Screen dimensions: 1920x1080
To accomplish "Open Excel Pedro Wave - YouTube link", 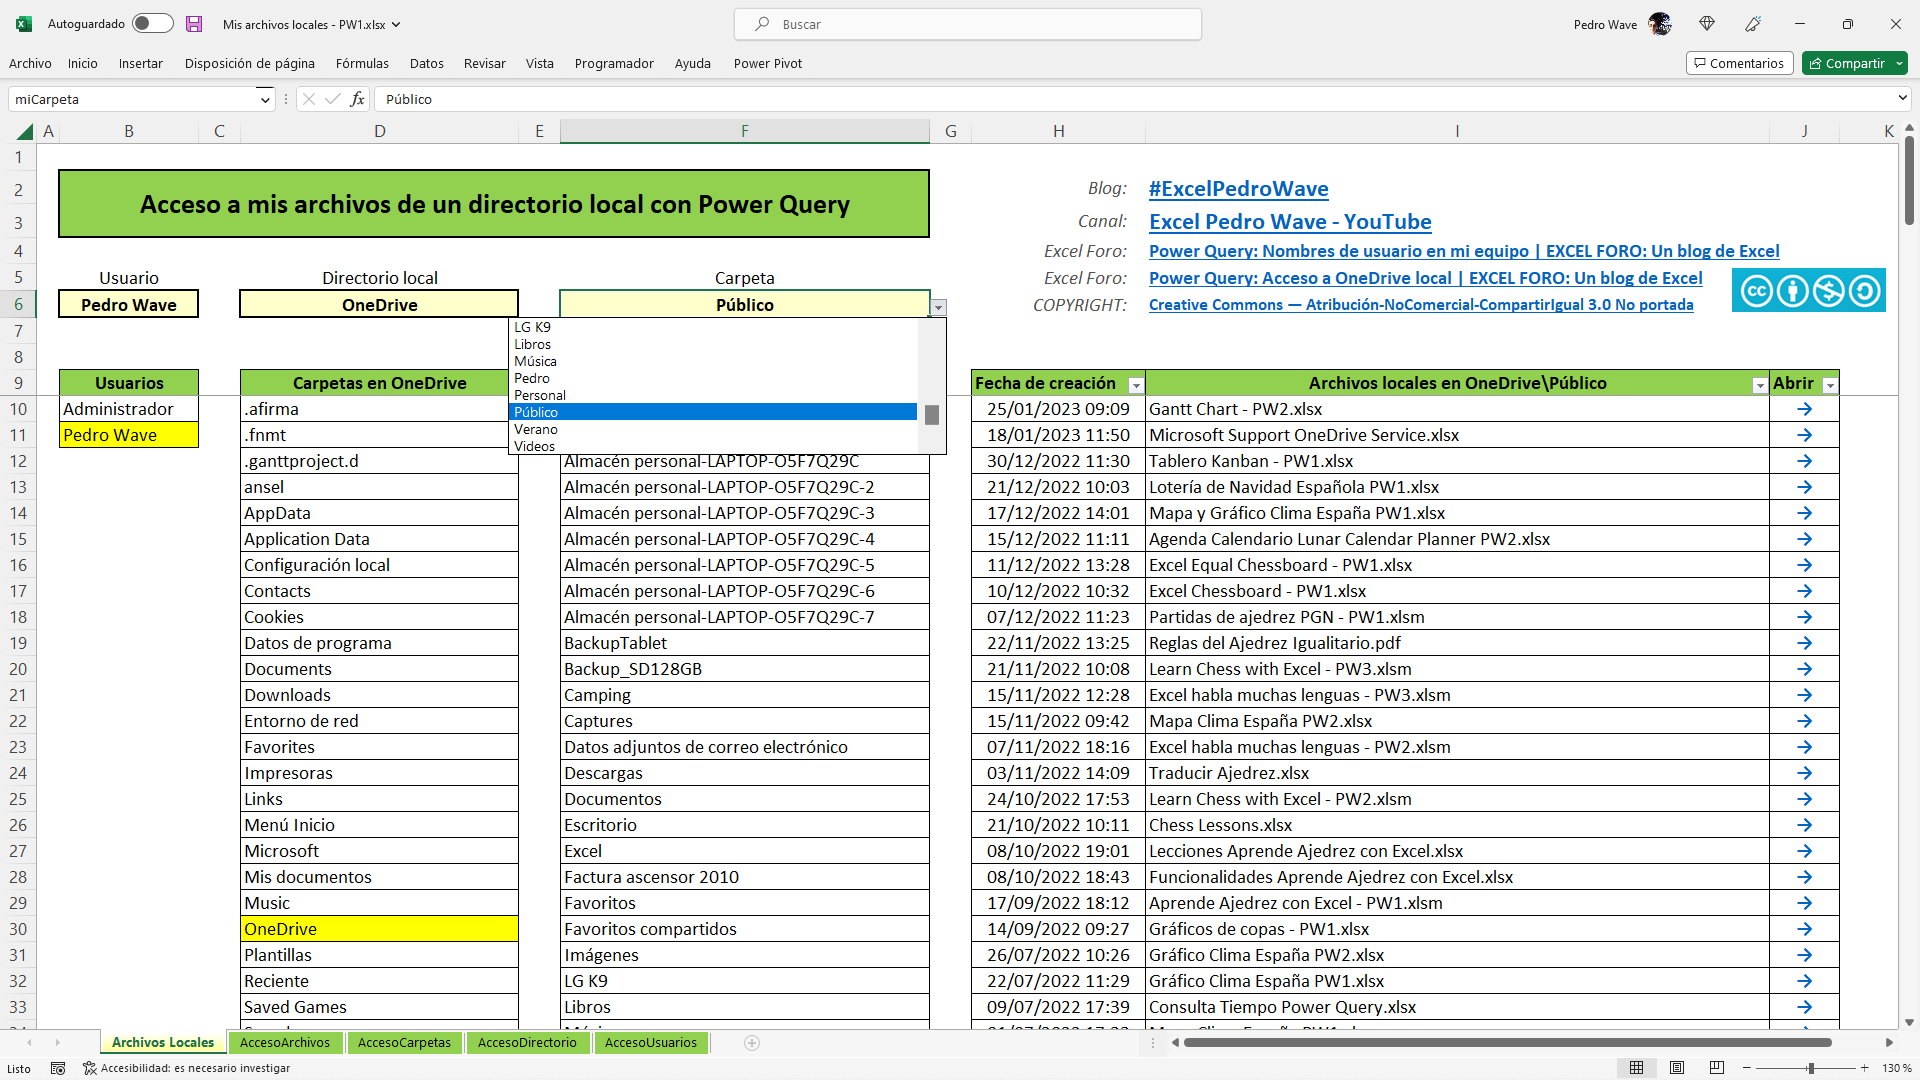I will click(x=1290, y=222).
